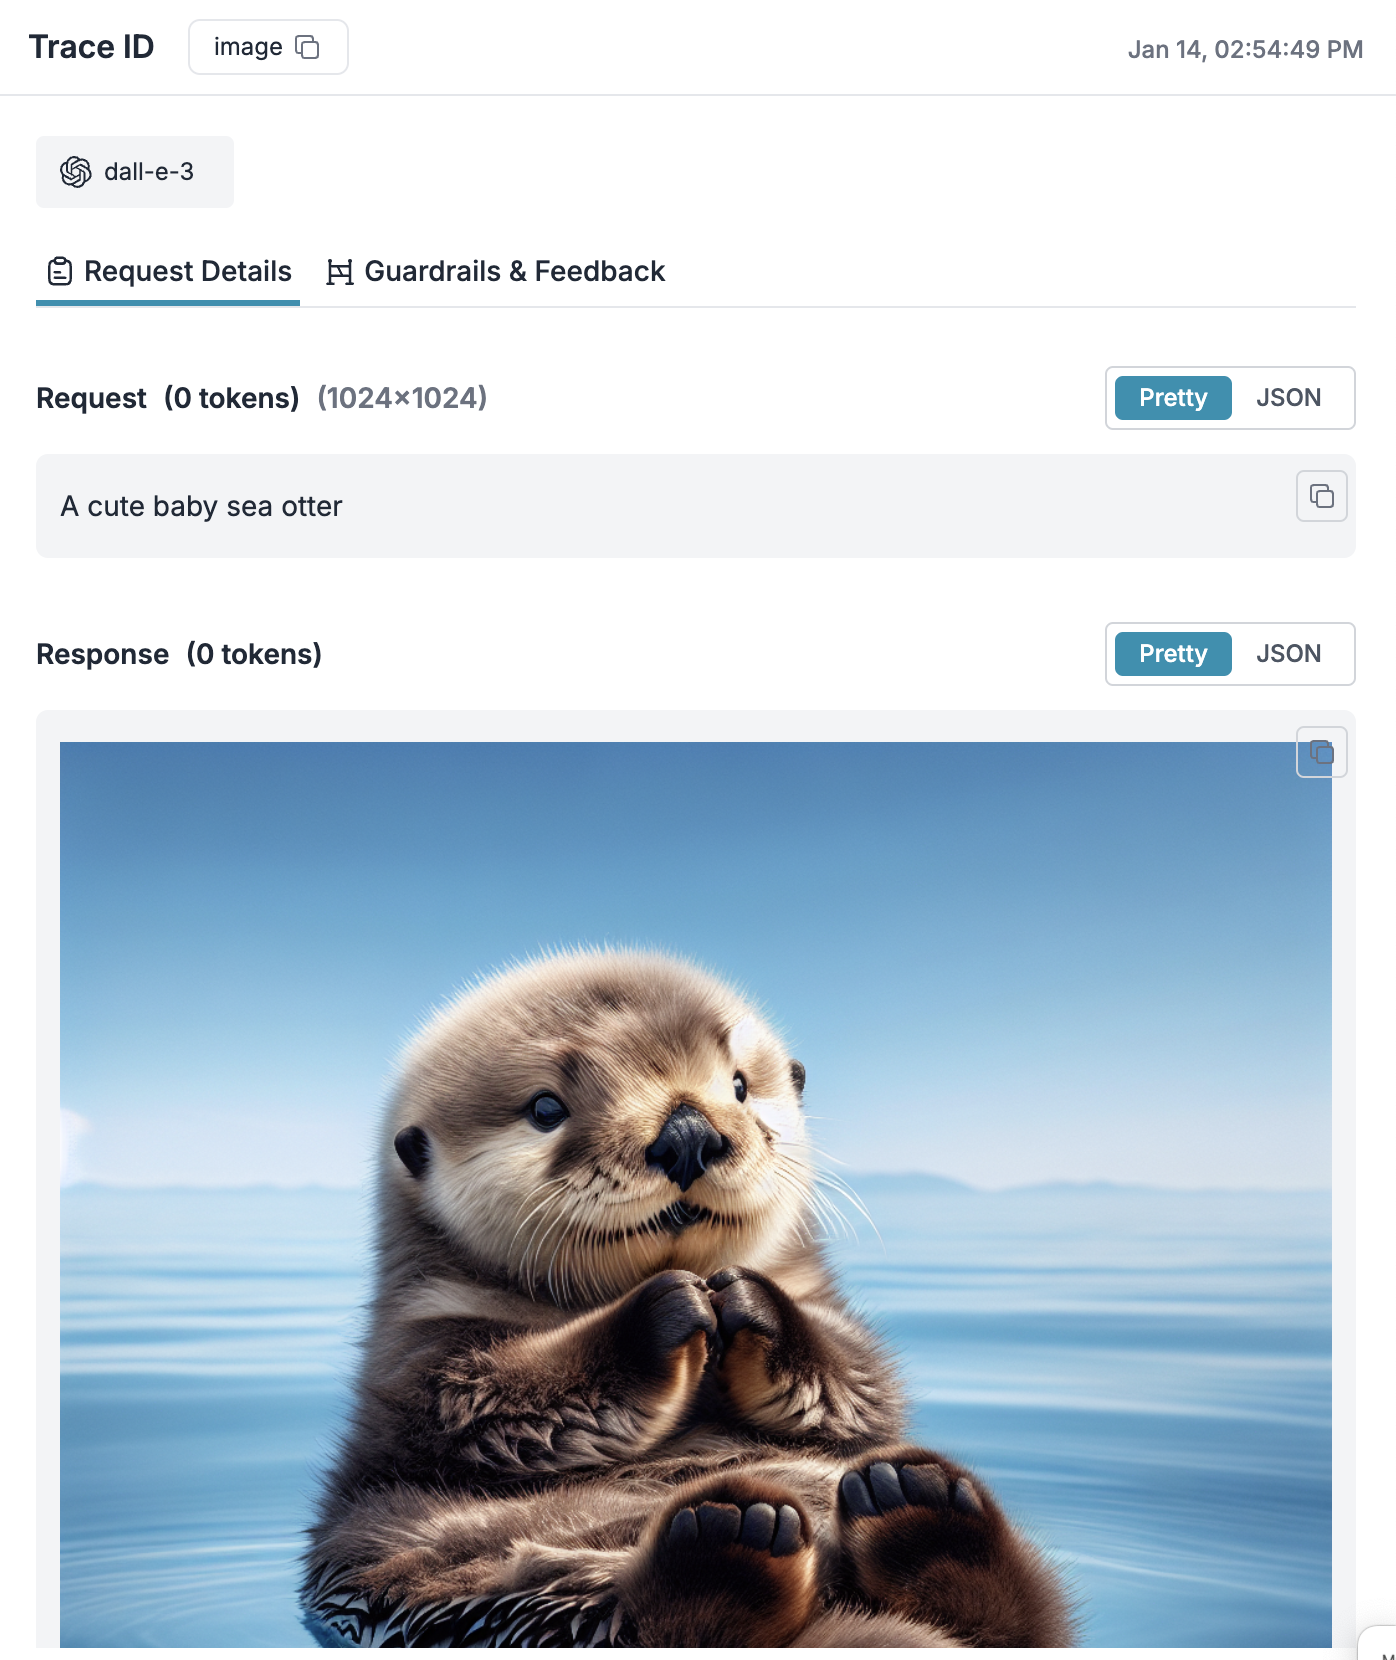Copy the trace ID using the copy icon
The width and height of the screenshot is (1396, 1660).
coord(307,47)
